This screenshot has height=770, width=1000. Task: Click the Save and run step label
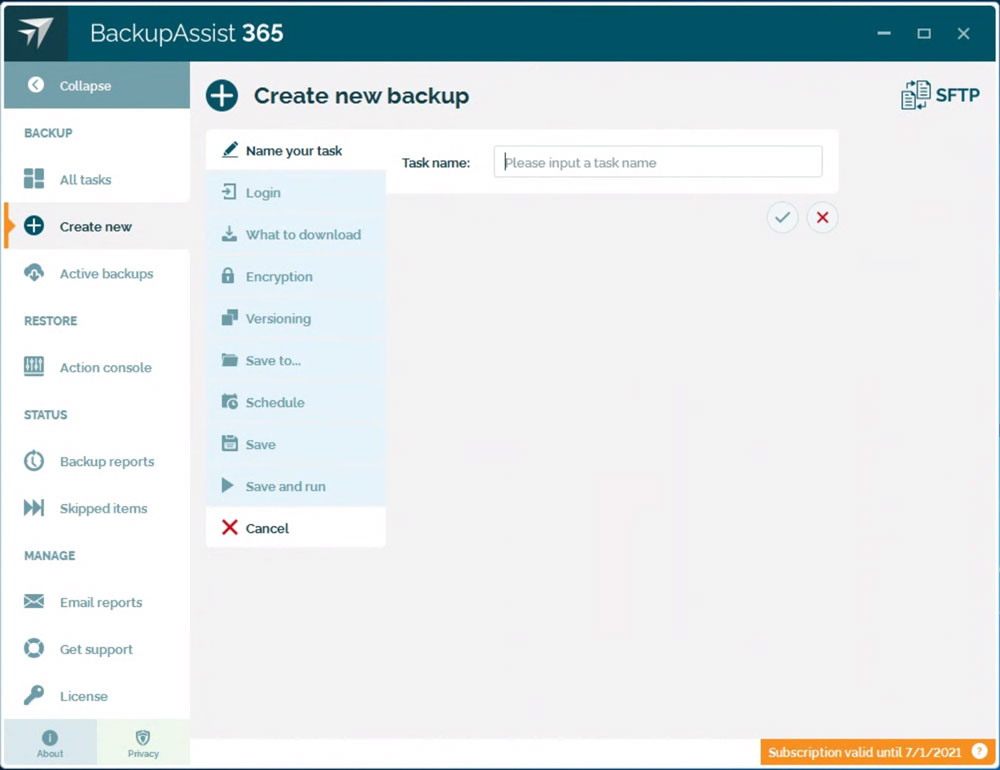286,487
